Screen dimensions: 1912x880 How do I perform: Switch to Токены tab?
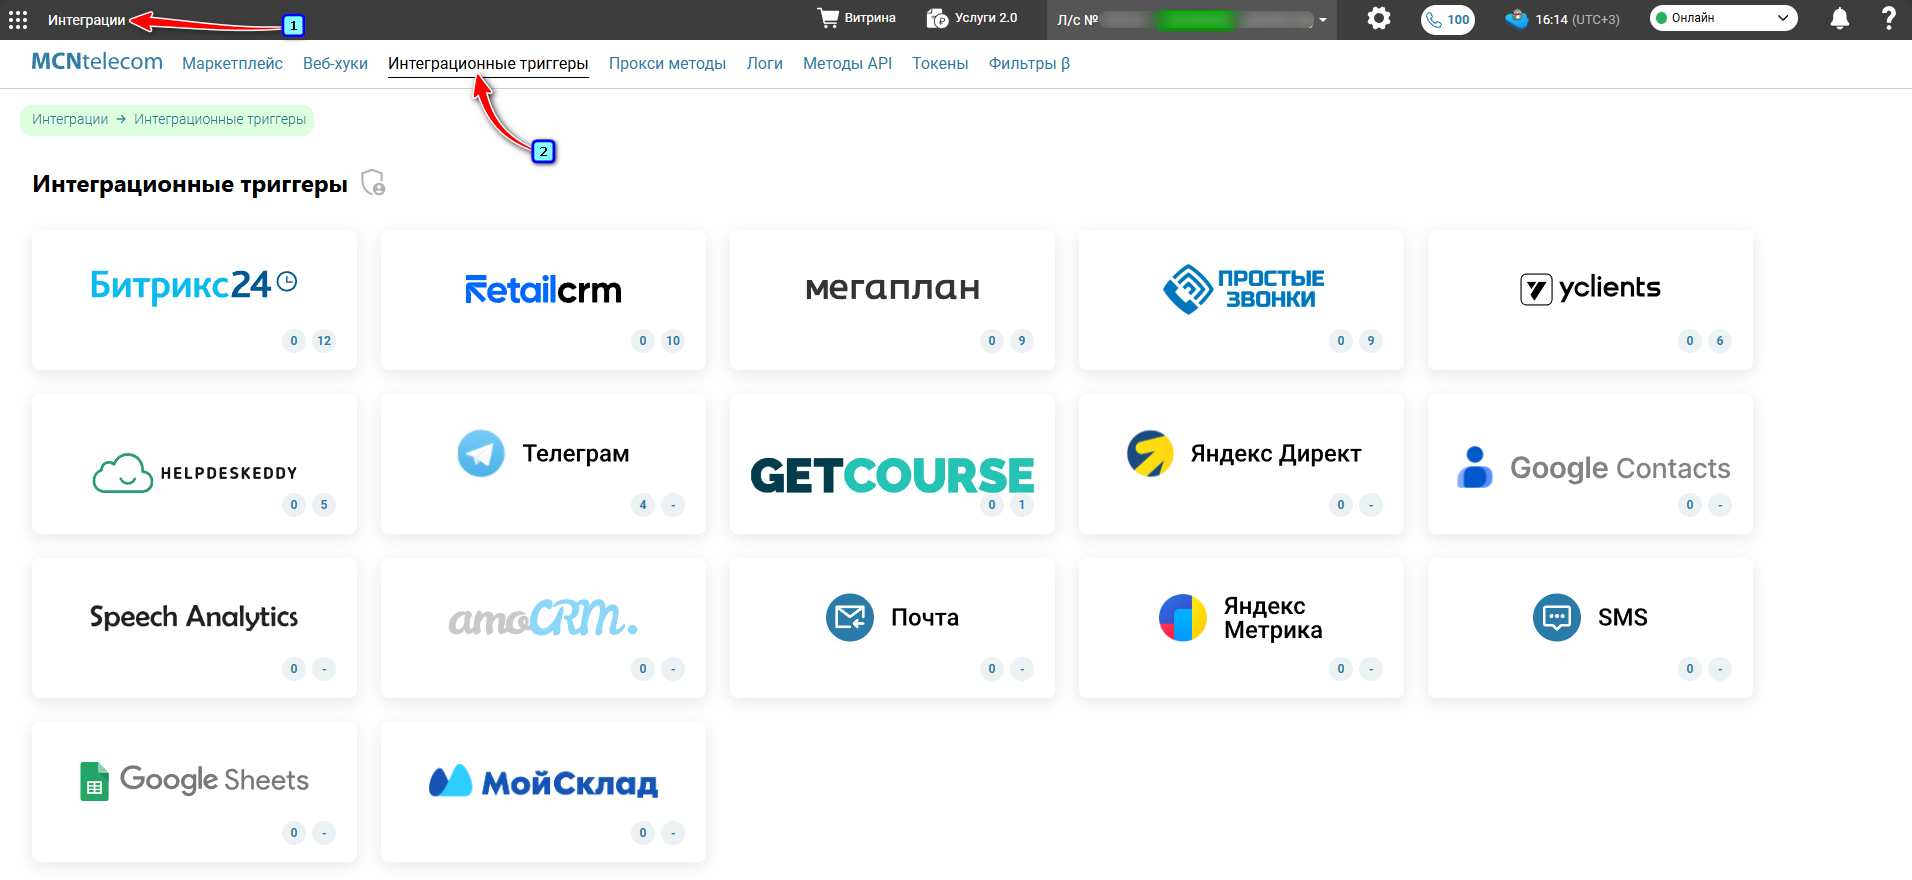tap(940, 64)
